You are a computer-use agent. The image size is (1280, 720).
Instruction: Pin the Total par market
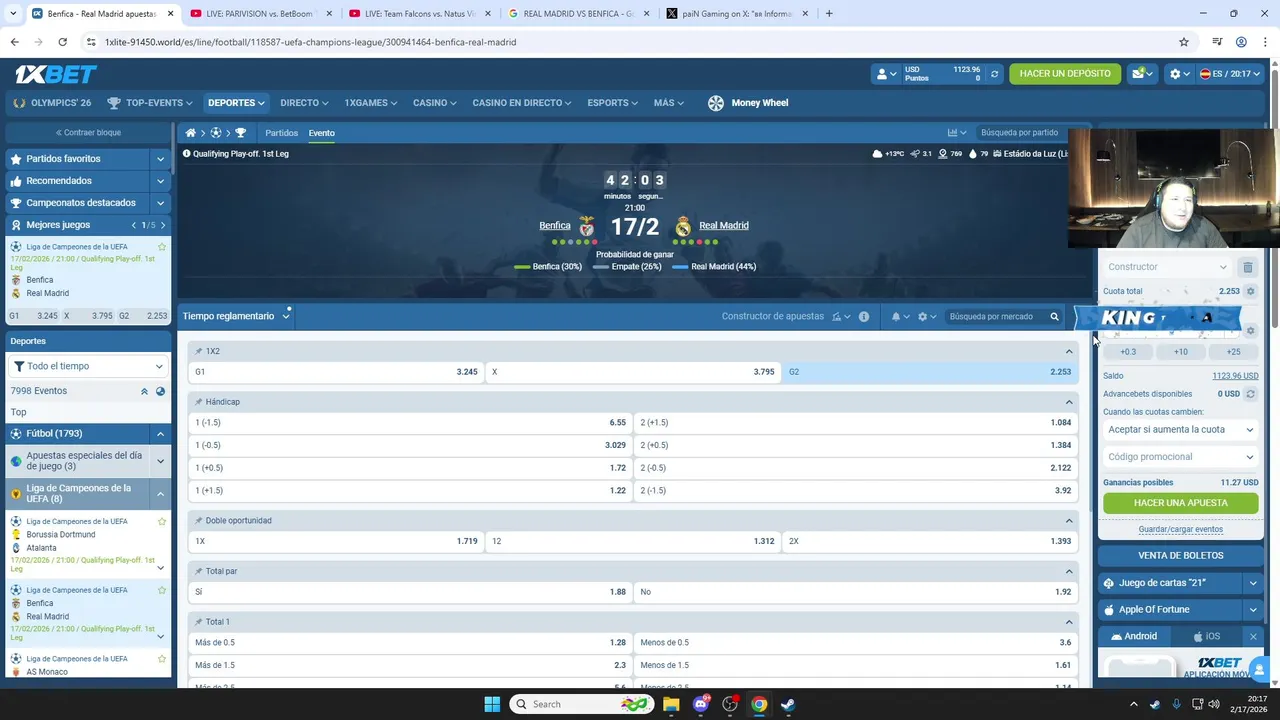click(199, 571)
